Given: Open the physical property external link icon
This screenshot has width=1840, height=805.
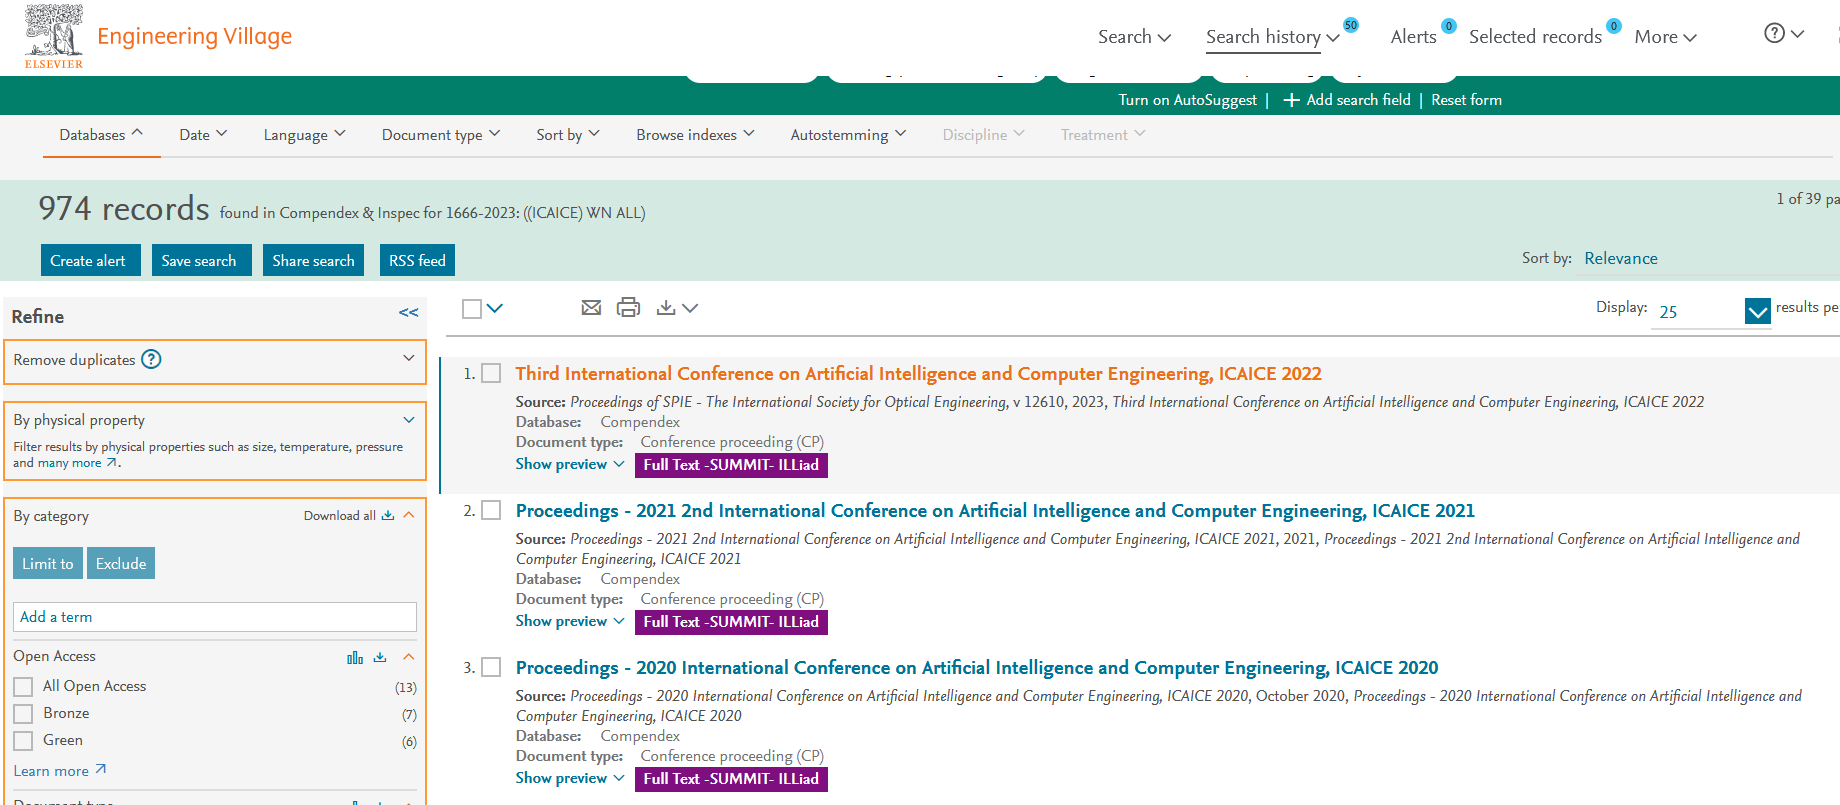Looking at the screenshot, I should click(113, 463).
